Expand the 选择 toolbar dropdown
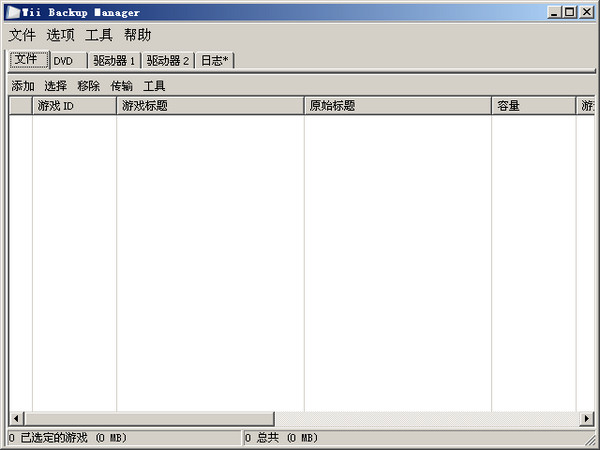This screenshot has height=450, width=600. pos(55,86)
